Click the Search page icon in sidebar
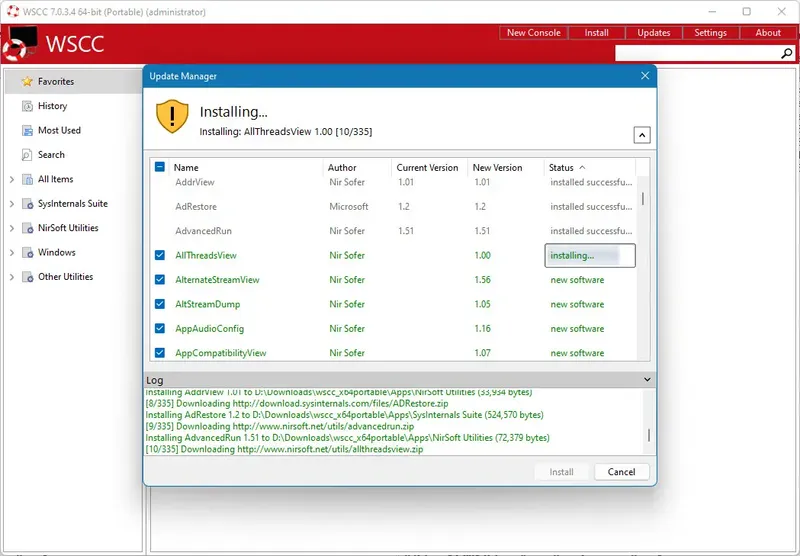 pos(27,155)
